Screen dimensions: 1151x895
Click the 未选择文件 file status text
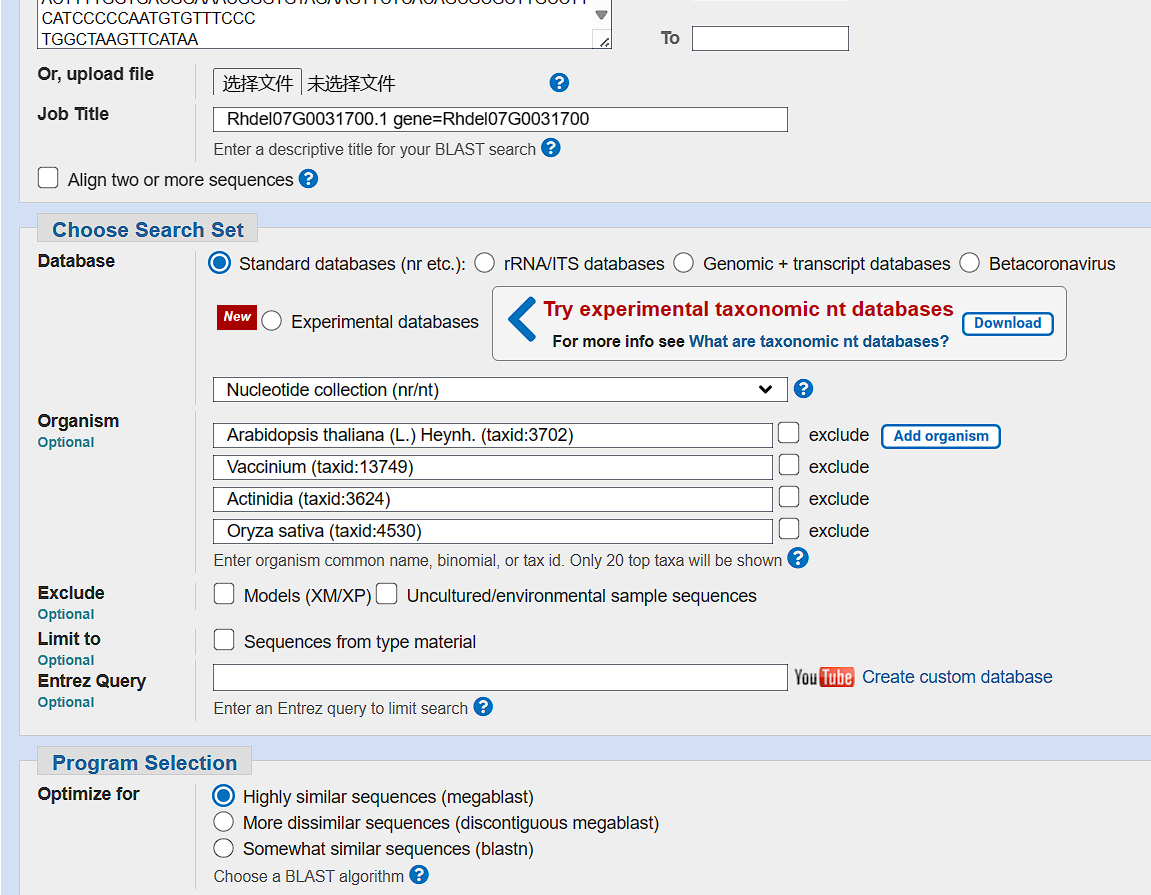point(351,84)
